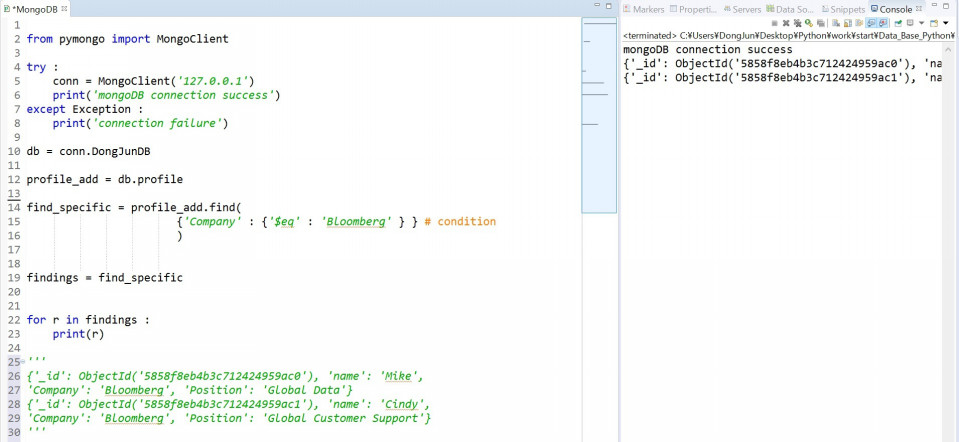Image resolution: width=959 pixels, height=442 pixels.
Task: Click the console line with ObjectId ending 9ac0
Action: [x=782, y=64]
